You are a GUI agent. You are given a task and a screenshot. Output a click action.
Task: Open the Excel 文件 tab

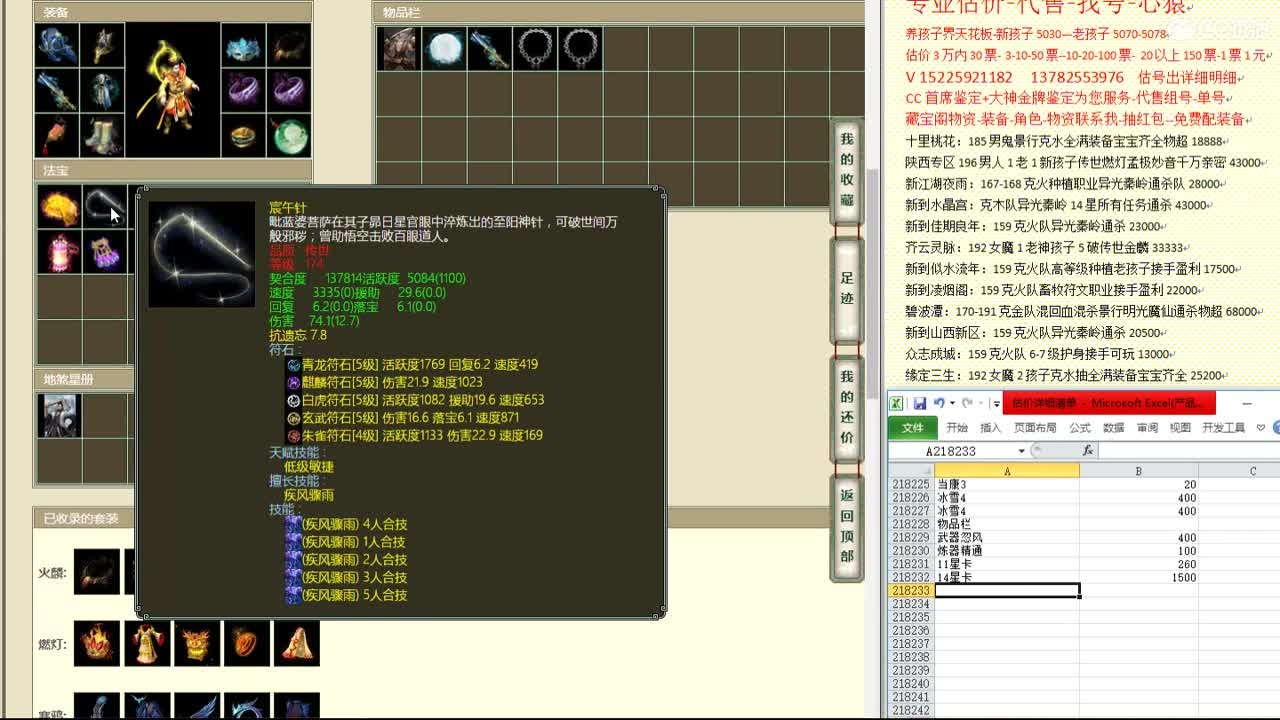click(913, 427)
